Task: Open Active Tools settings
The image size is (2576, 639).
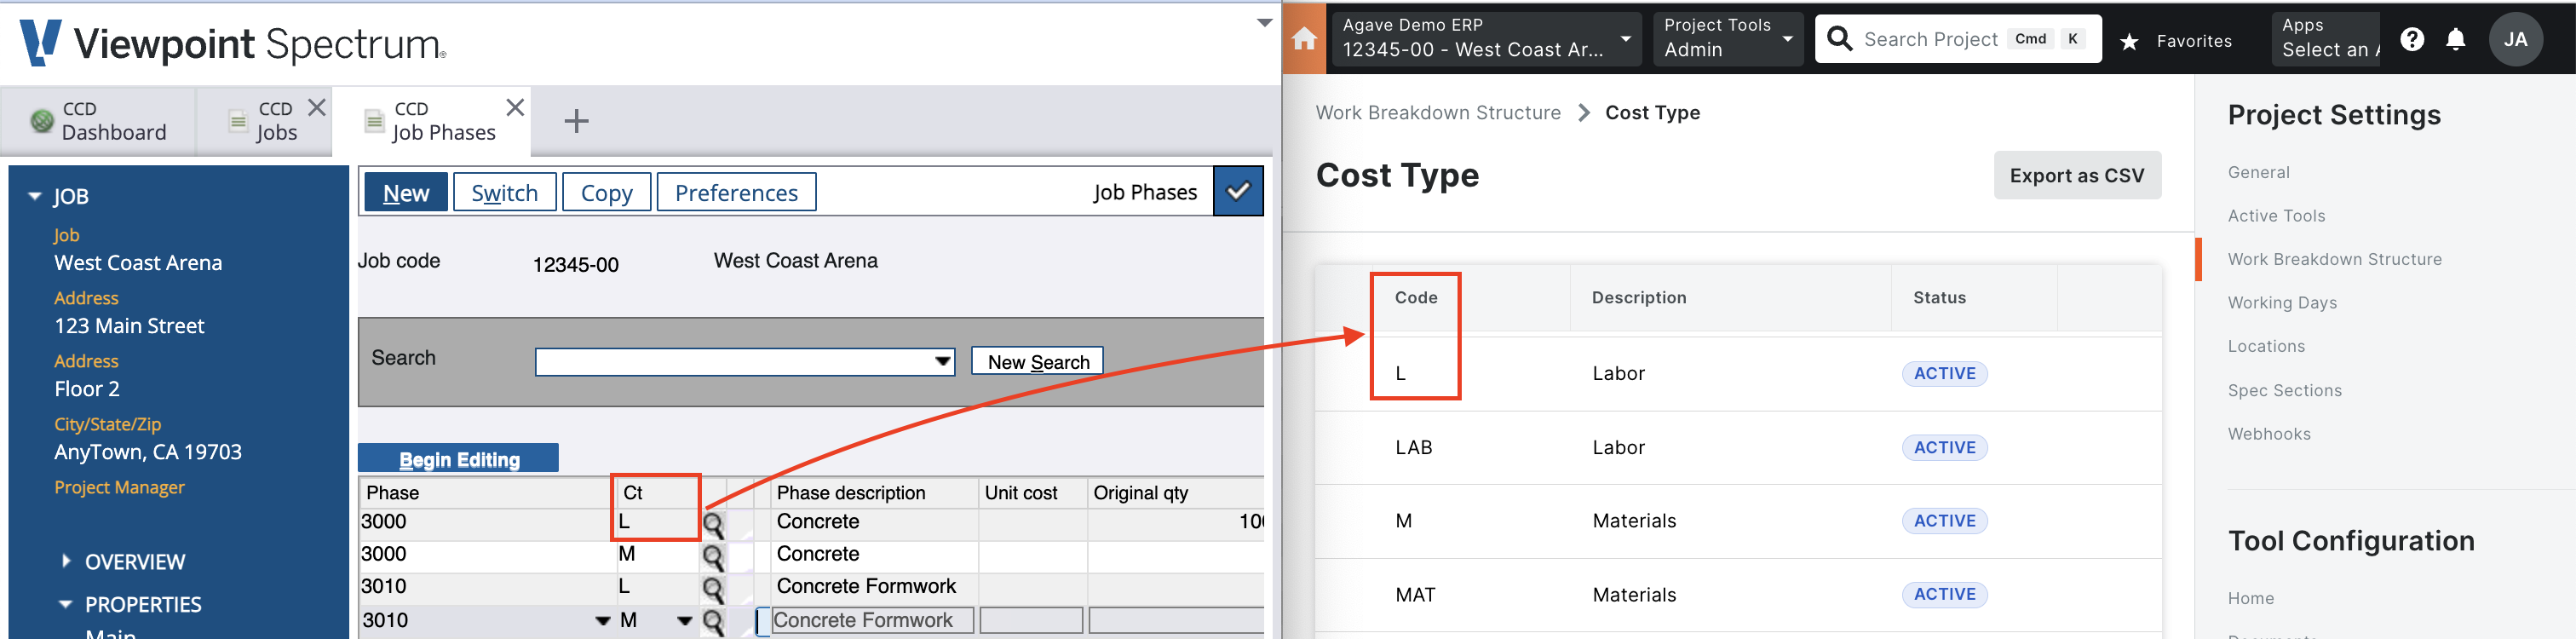Action: point(2276,216)
